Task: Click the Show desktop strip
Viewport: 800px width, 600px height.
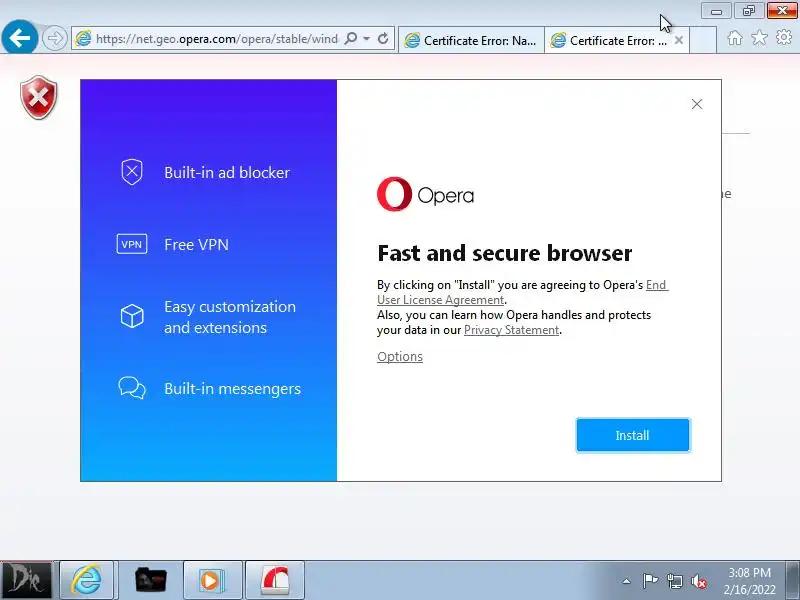Action: point(793,580)
